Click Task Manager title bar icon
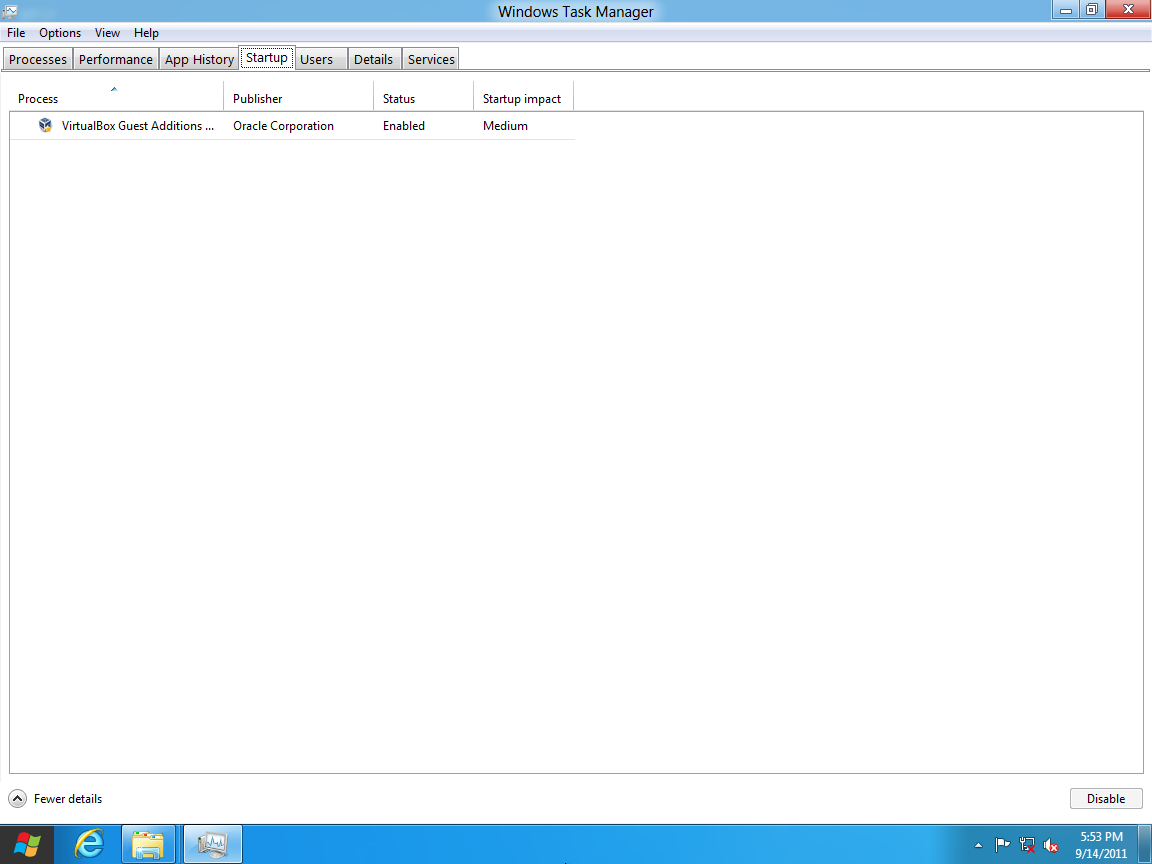The image size is (1152, 864). (x=10, y=11)
